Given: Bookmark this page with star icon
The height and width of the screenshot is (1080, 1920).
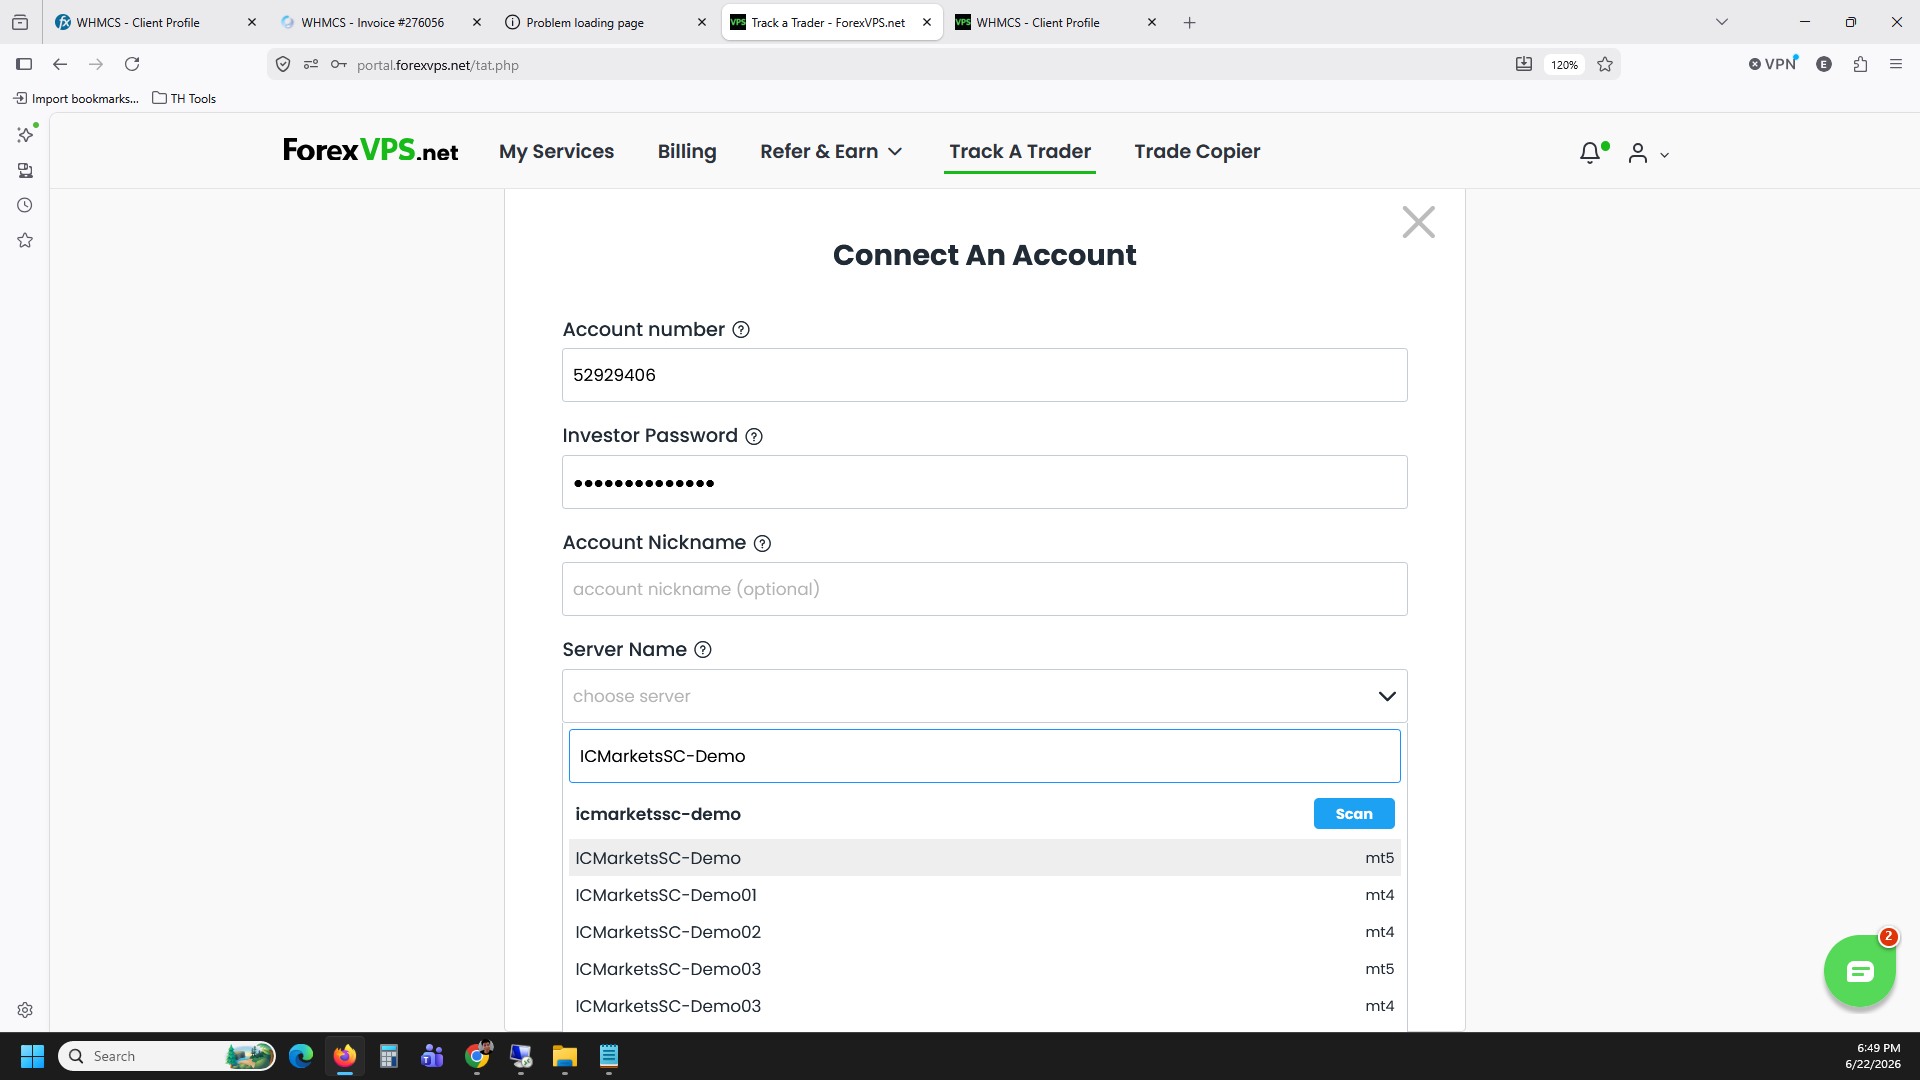Looking at the screenshot, I should [1605, 64].
